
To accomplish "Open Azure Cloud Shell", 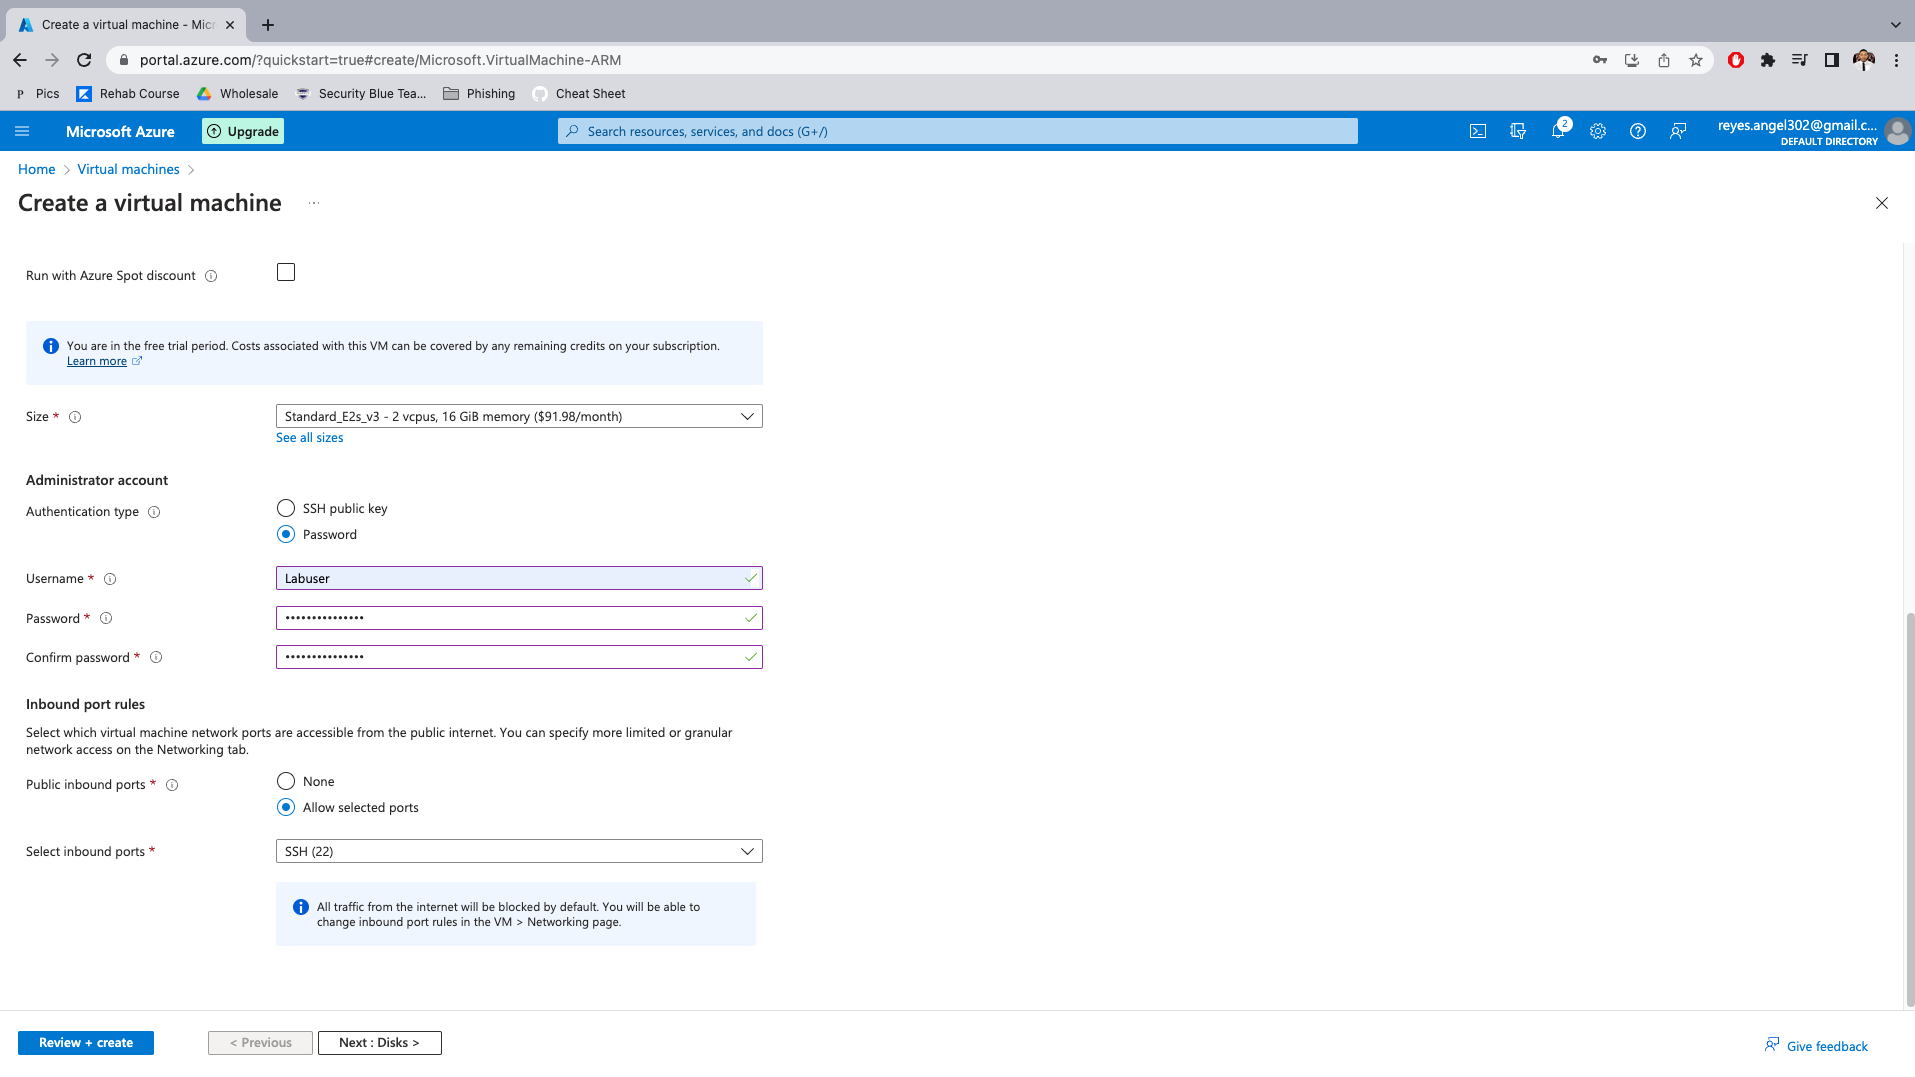I will pos(1477,131).
